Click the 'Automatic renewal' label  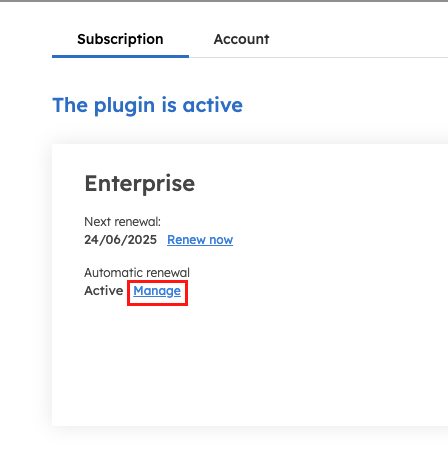tap(137, 273)
